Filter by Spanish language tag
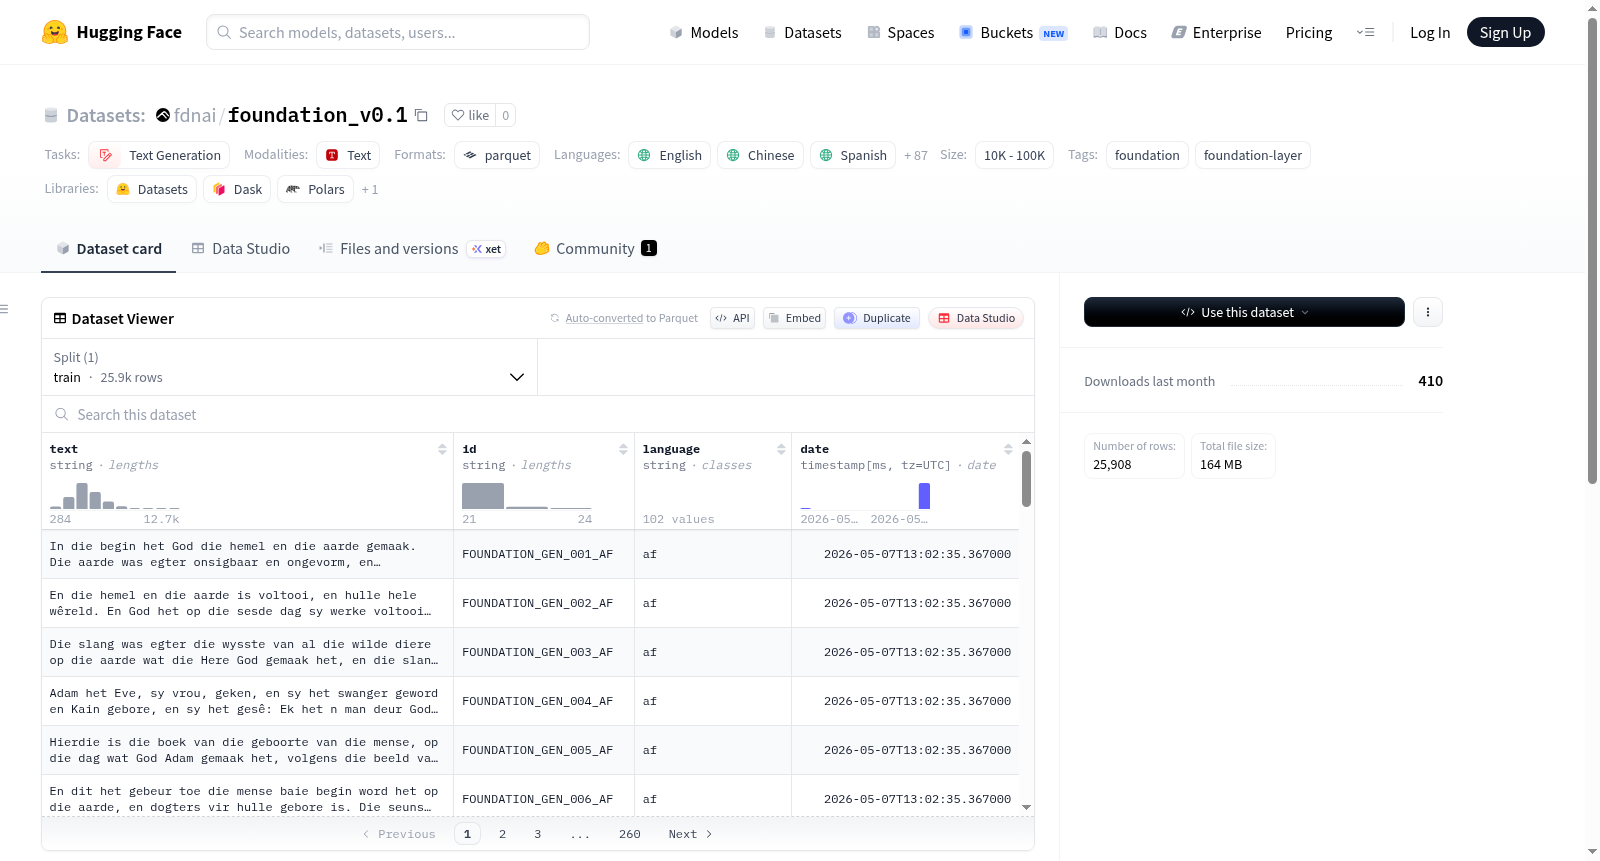This screenshot has width=1600, height=861. [x=853, y=155]
